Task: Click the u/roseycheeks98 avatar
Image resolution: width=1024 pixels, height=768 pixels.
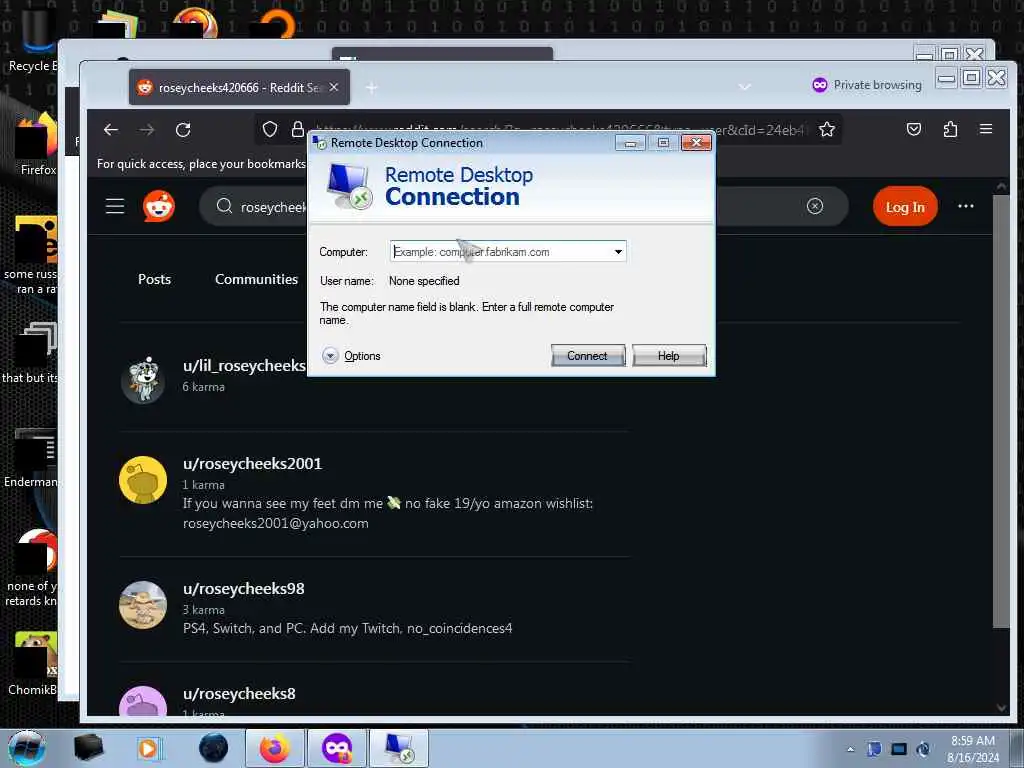Action: (143, 605)
